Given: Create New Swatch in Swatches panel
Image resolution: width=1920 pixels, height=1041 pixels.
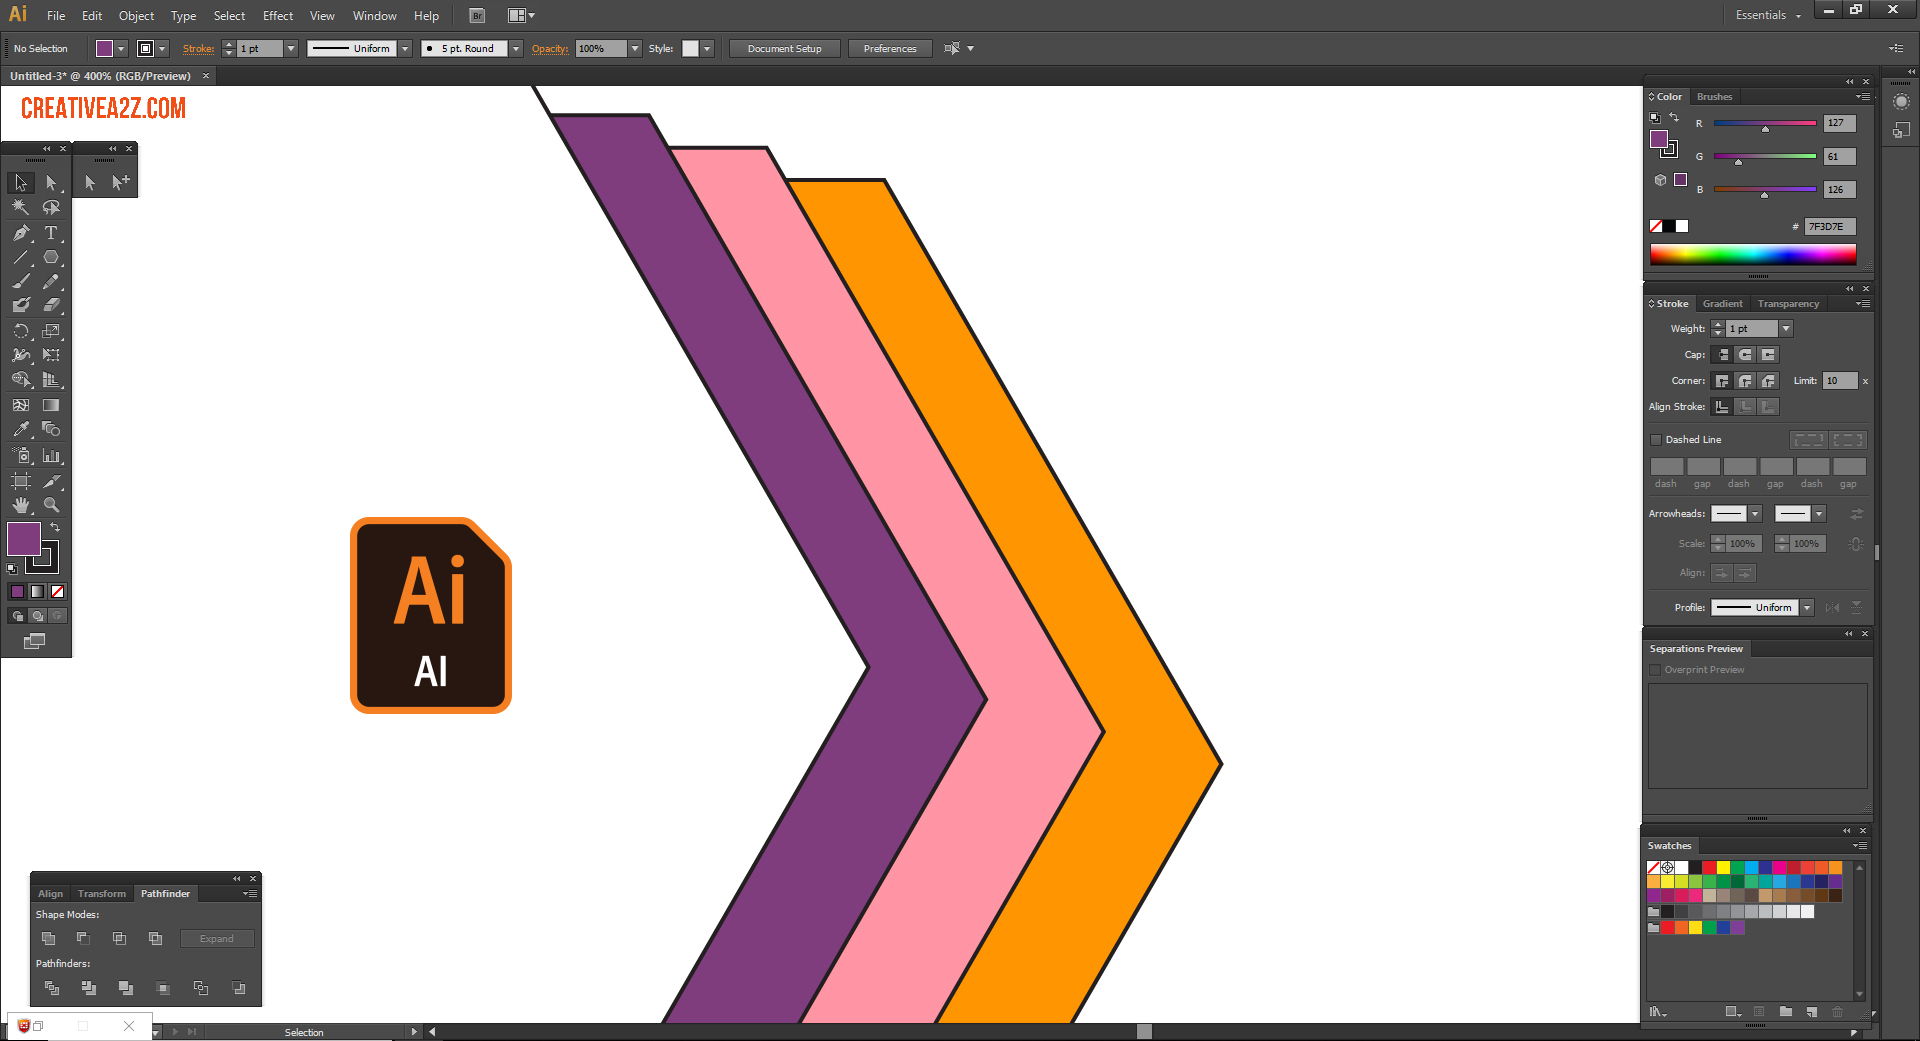Looking at the screenshot, I should click(x=1811, y=1012).
